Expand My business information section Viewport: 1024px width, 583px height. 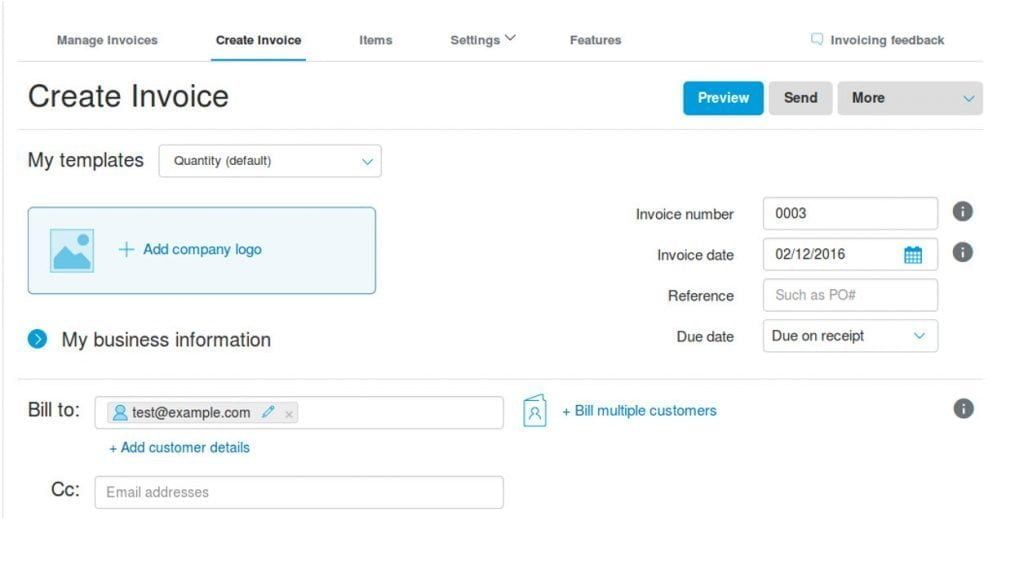(x=38, y=339)
